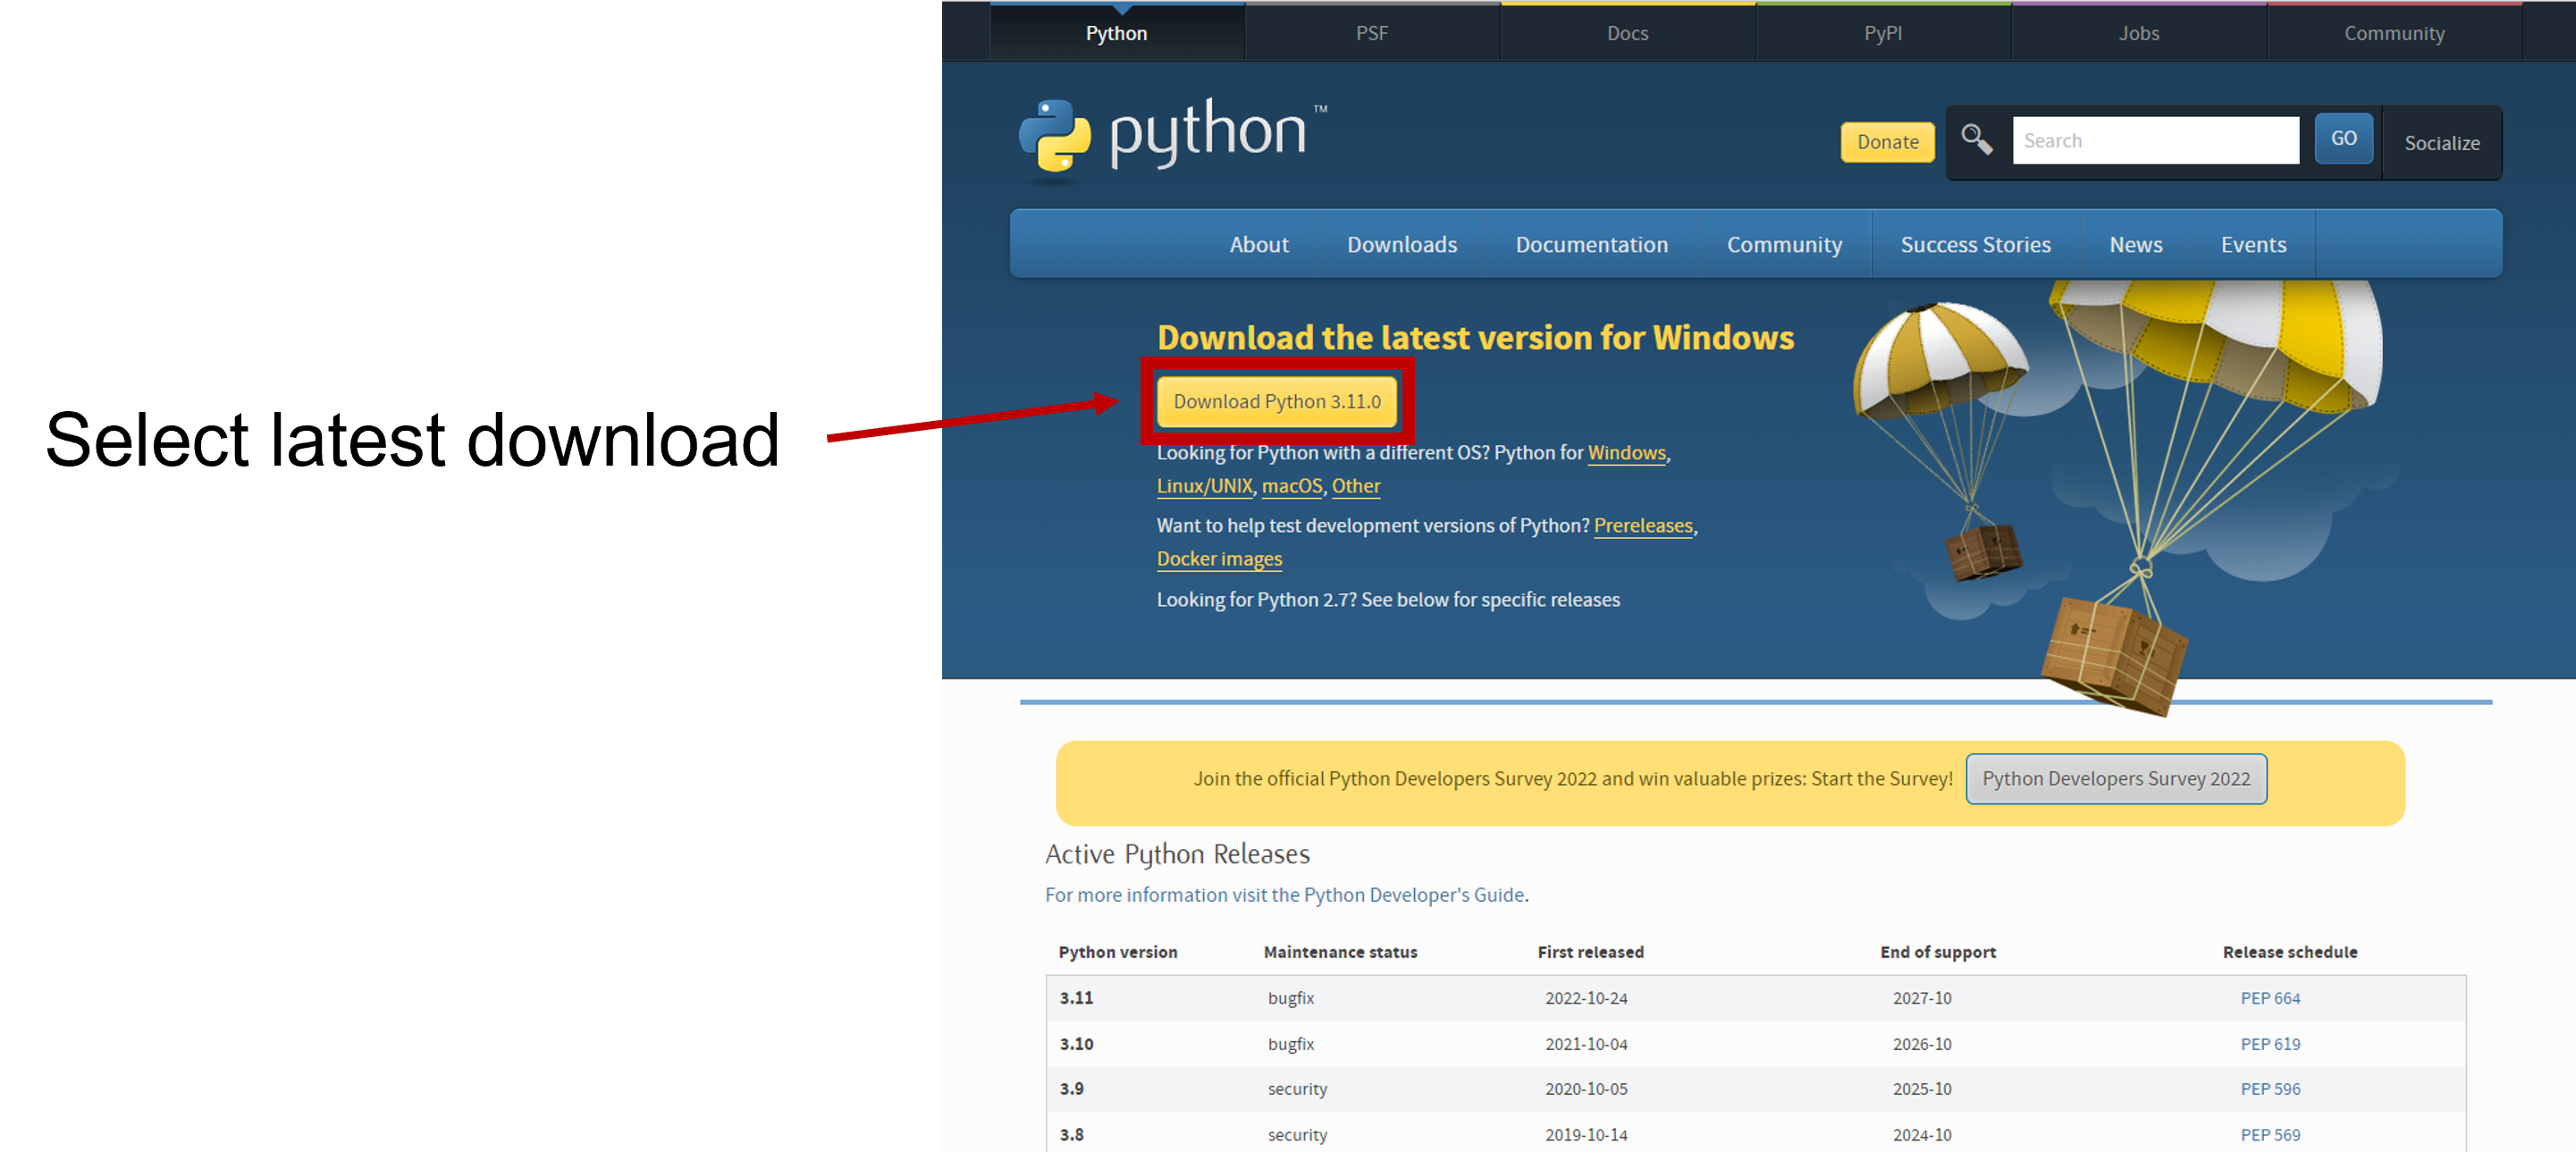Follow the Linux/UNIX link
Viewport: 2576px width, 1152px height.
pyautogui.click(x=1204, y=486)
